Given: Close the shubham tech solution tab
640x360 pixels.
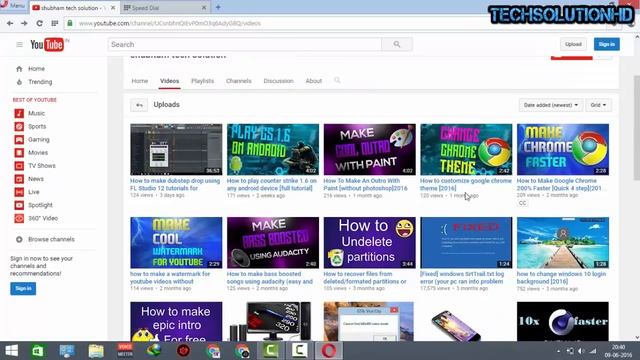Looking at the screenshot, I should [x=113, y=8].
